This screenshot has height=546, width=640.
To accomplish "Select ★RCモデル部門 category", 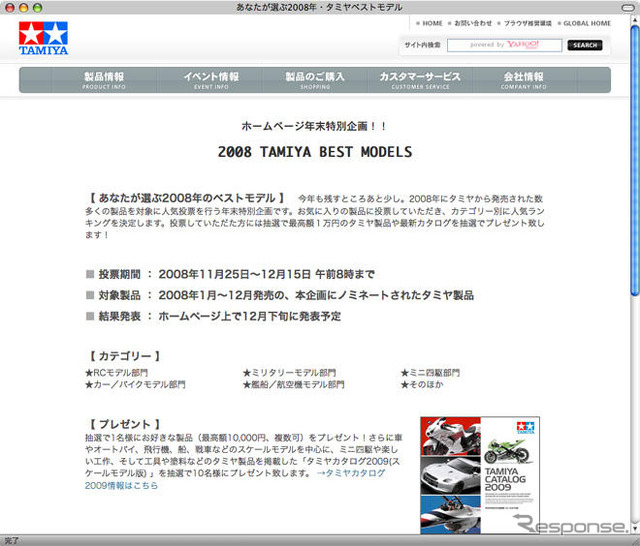I will pos(116,373).
